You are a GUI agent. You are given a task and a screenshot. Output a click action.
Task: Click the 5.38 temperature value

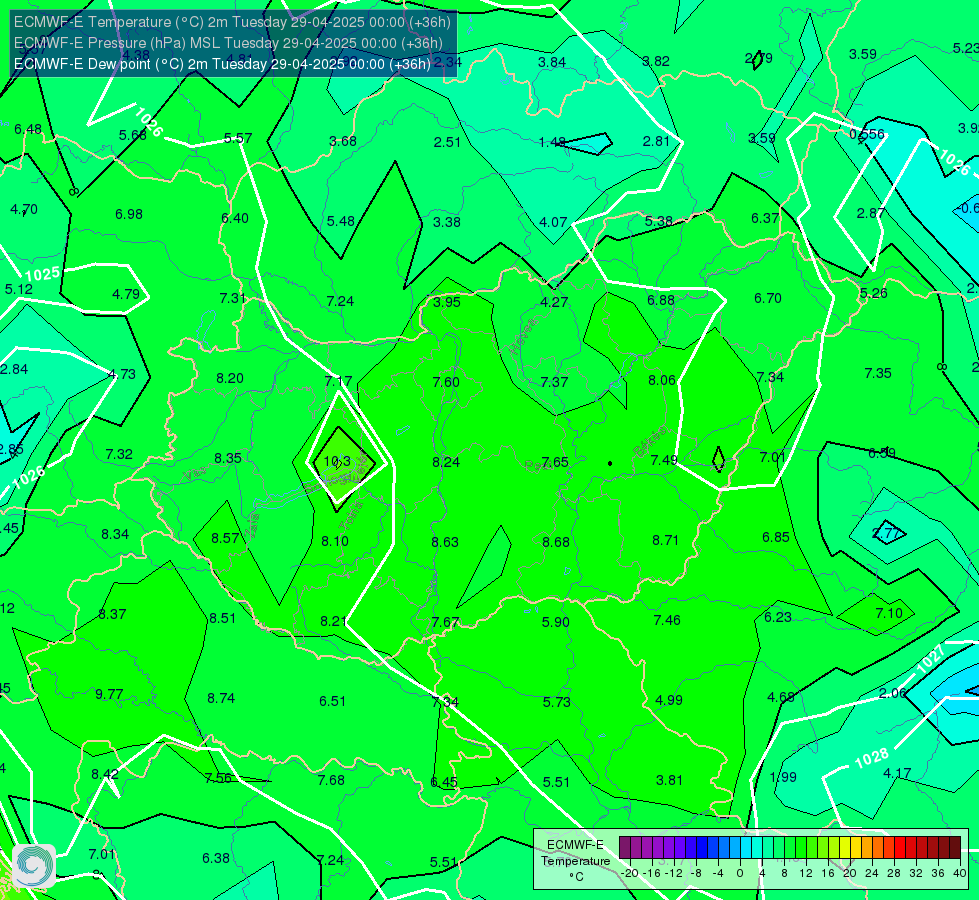[659, 222]
